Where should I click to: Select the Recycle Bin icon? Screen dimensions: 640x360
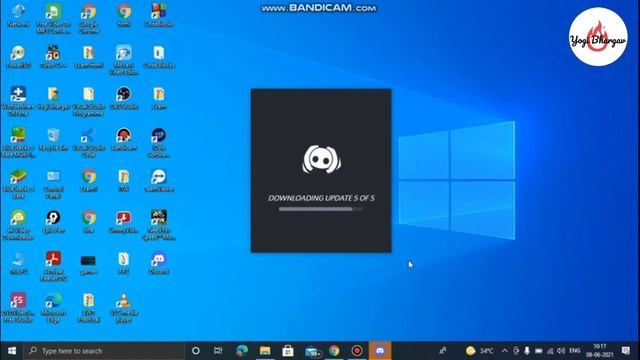pos(53,139)
